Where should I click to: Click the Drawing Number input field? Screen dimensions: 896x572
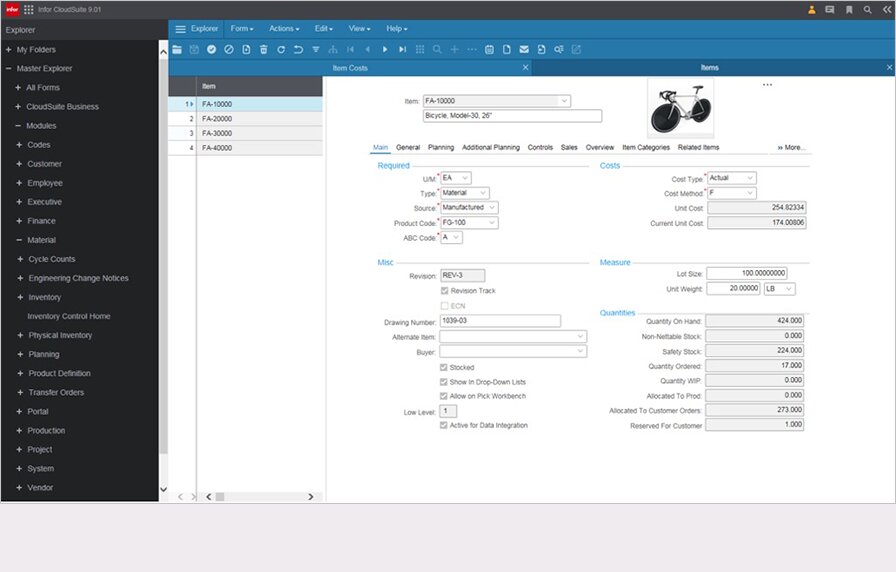(499, 321)
